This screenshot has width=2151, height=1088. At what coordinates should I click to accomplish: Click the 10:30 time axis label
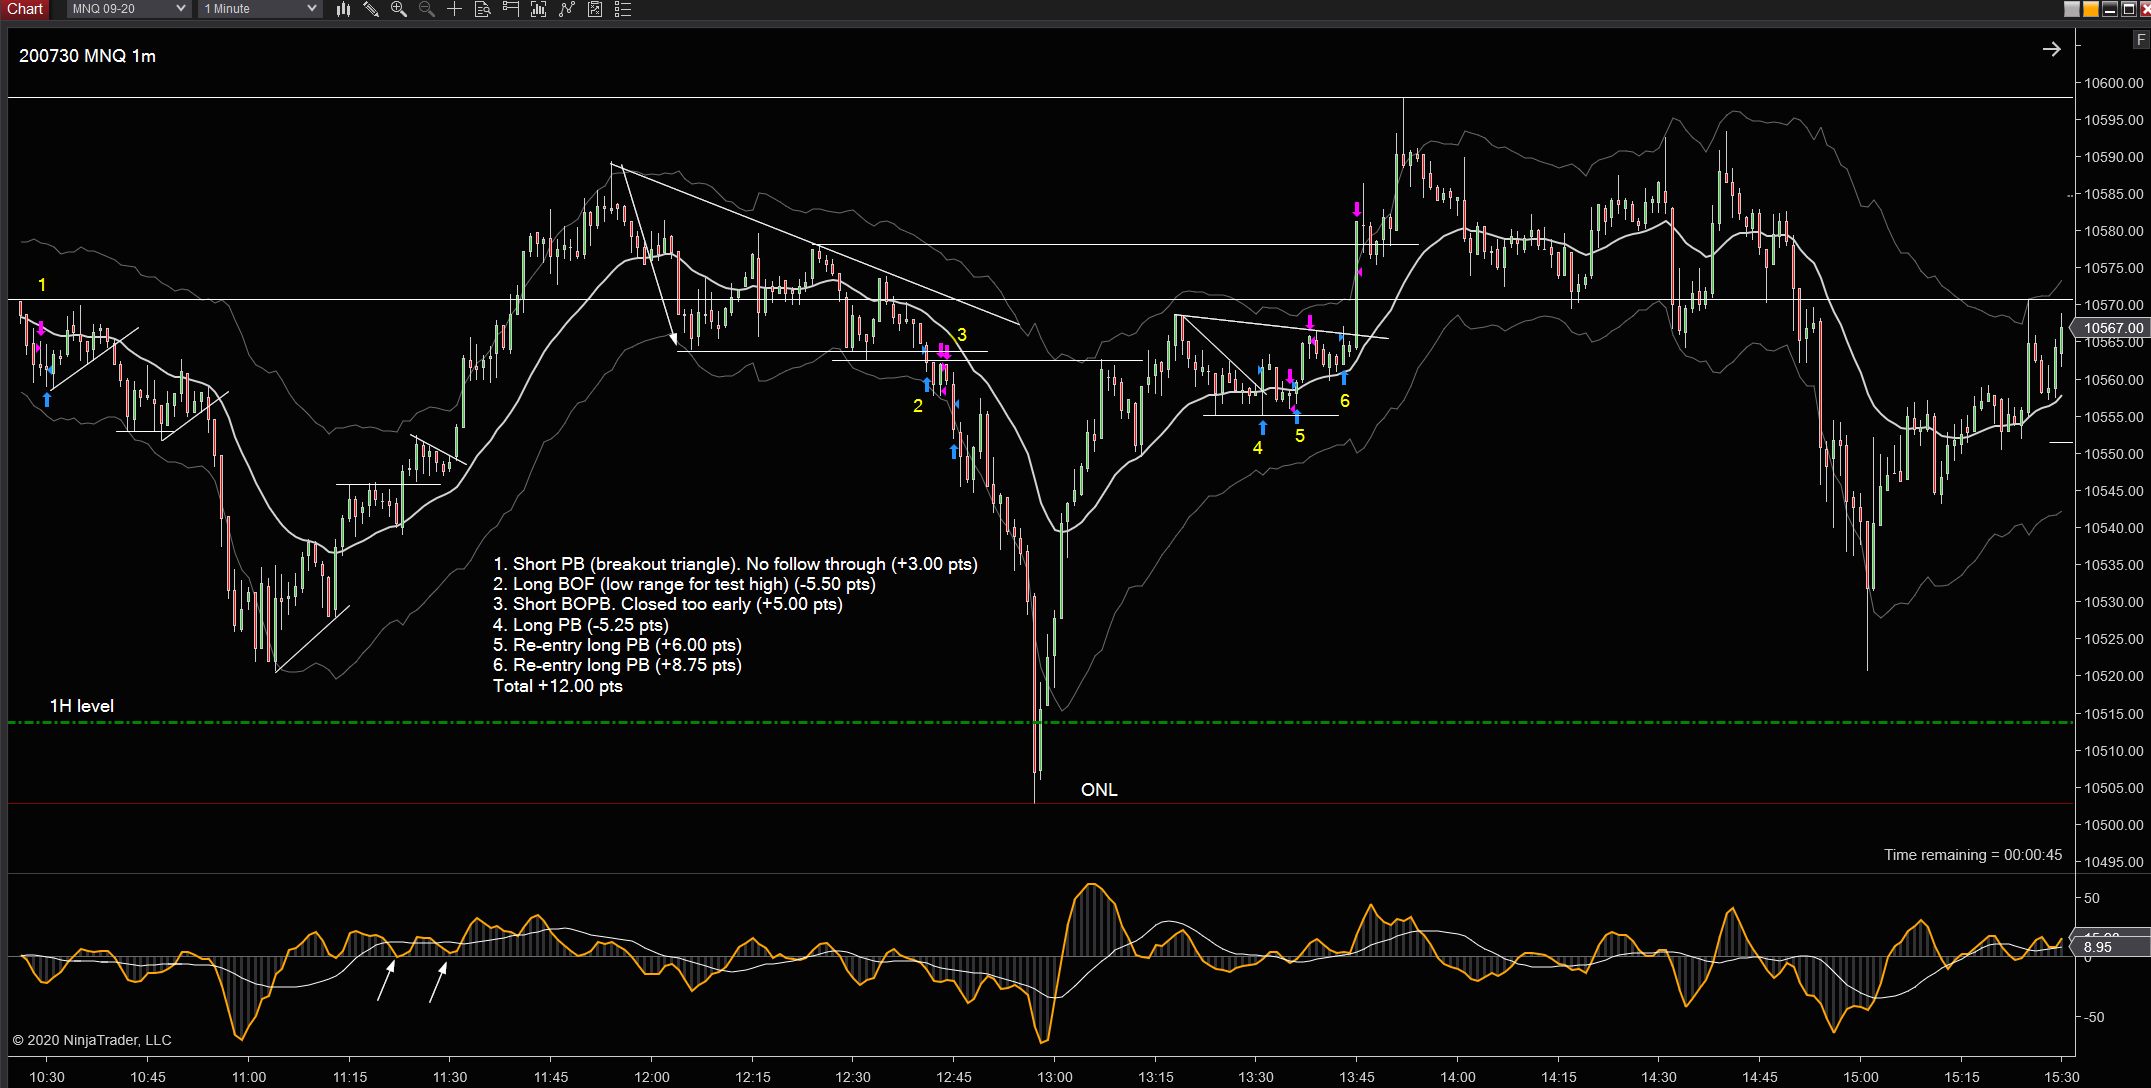pyautogui.click(x=47, y=1077)
